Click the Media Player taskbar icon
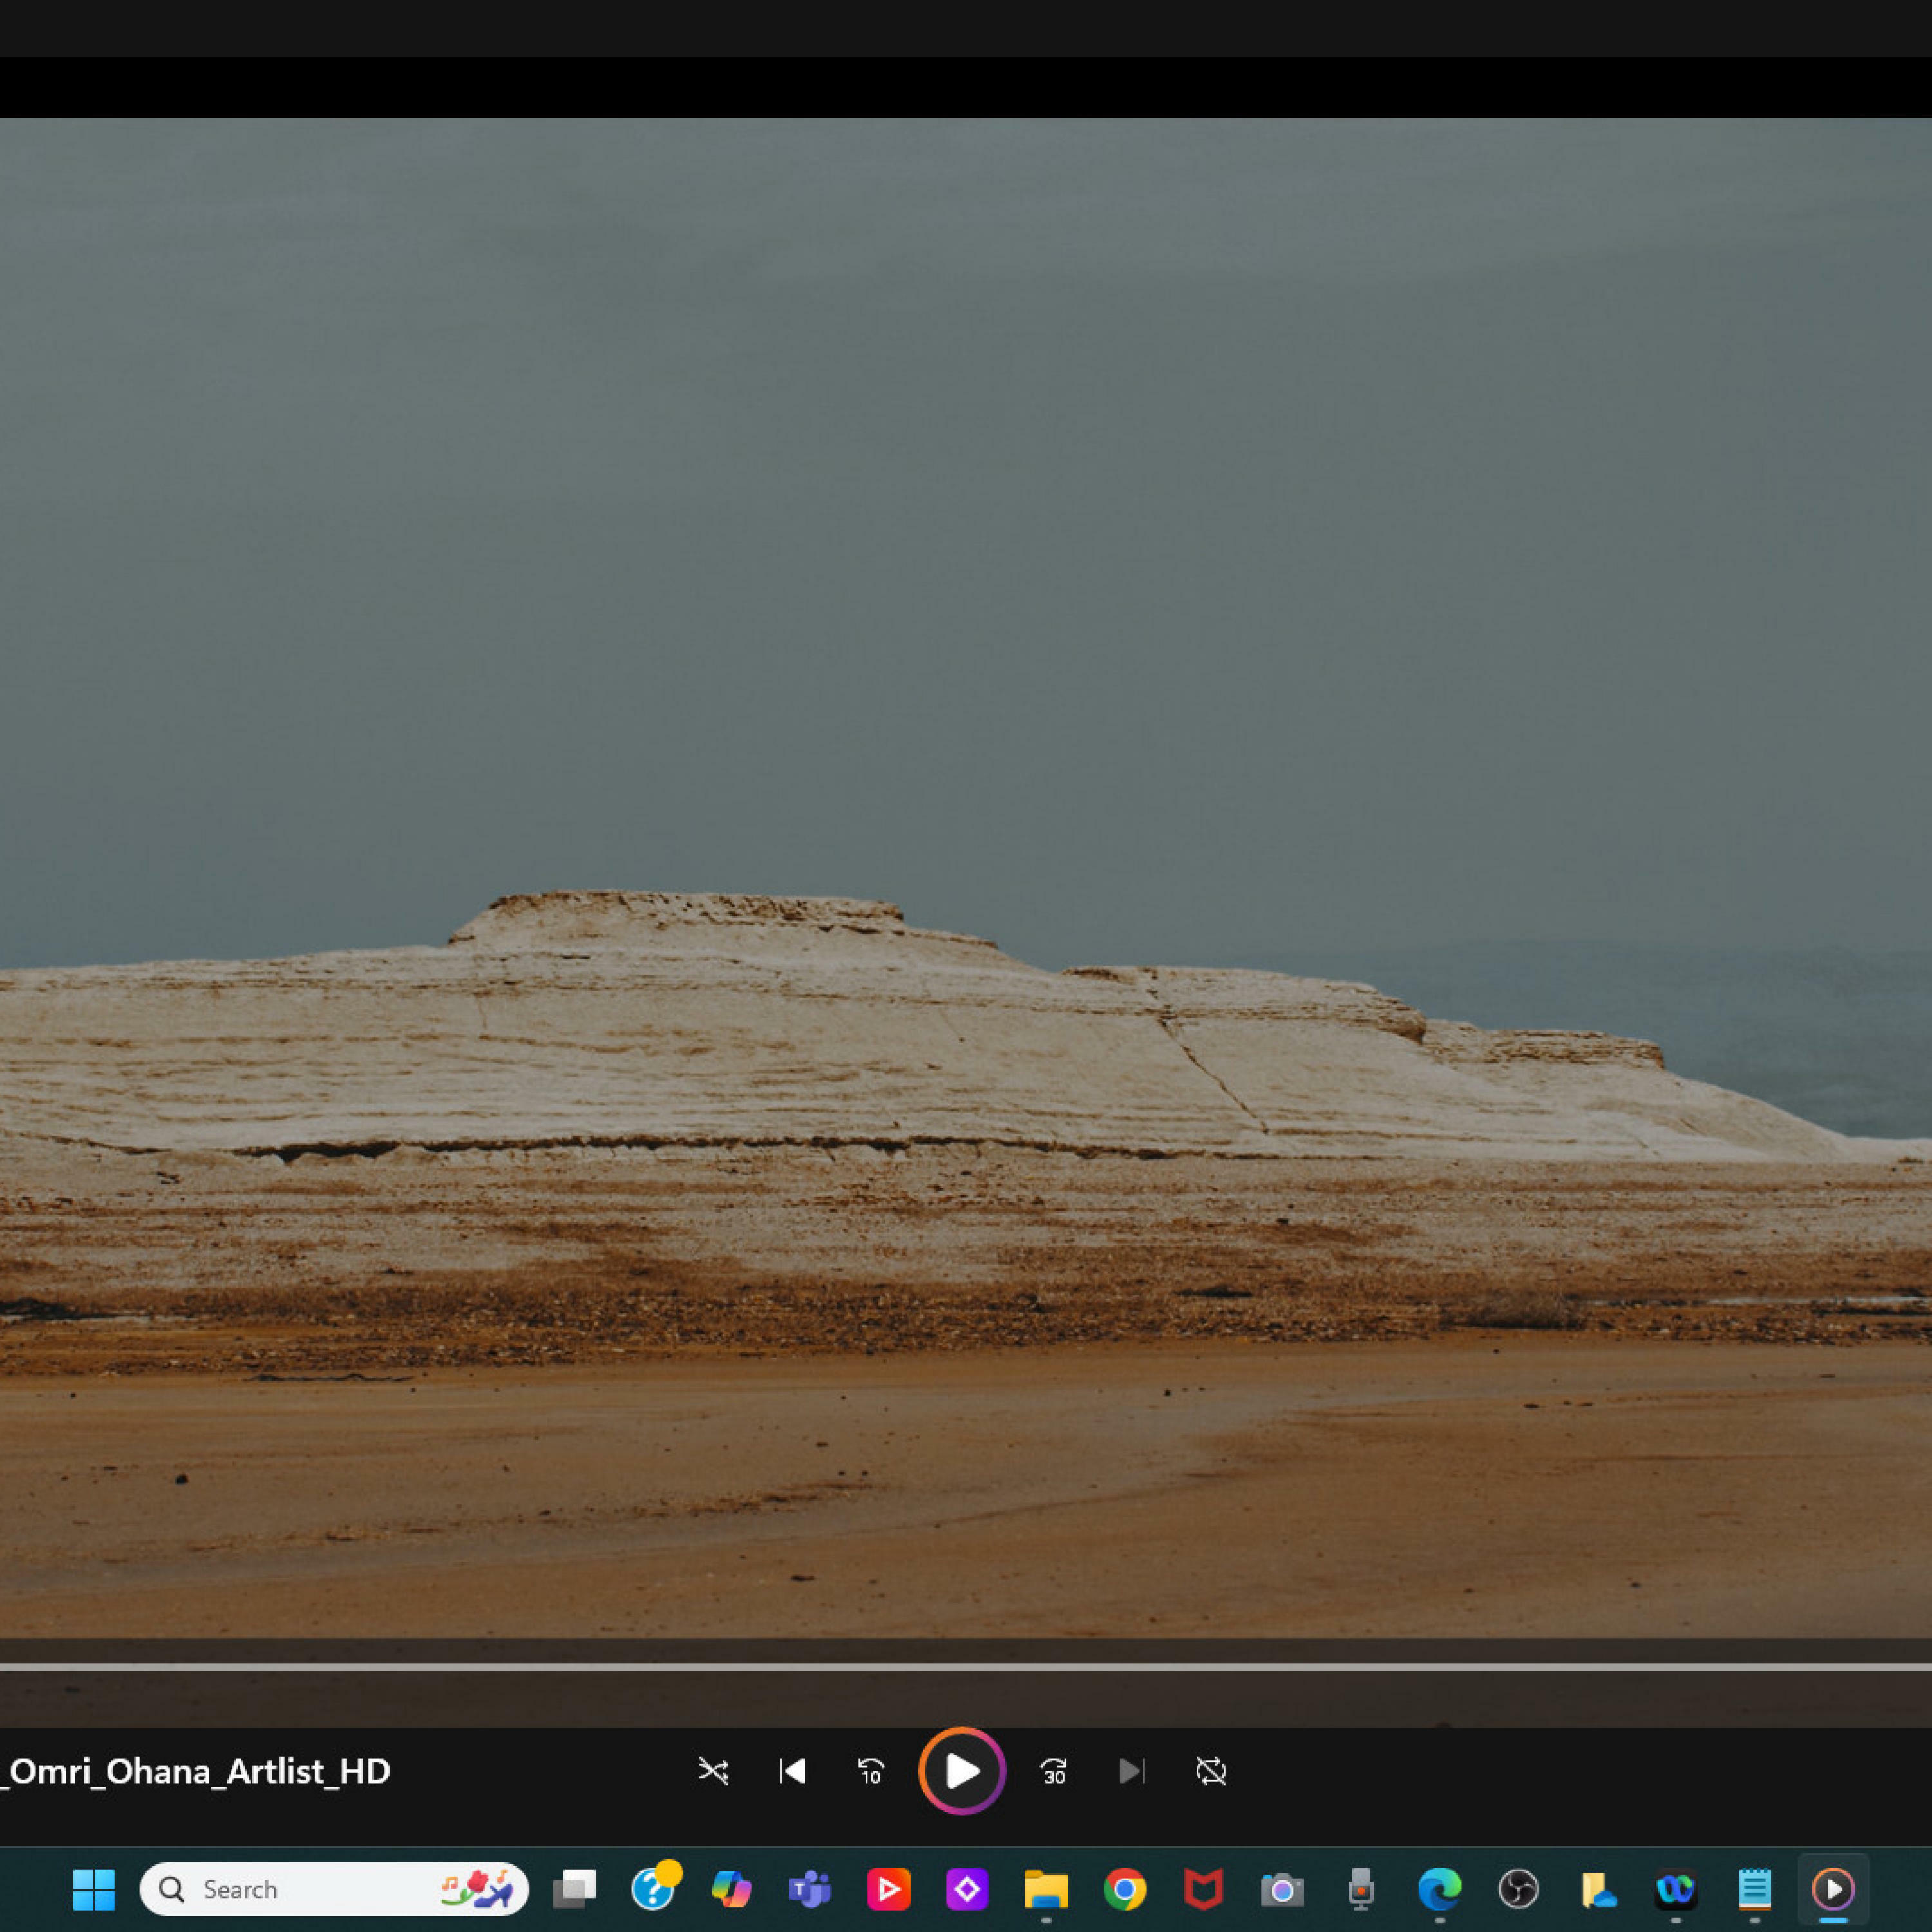The height and width of the screenshot is (1932, 1932). [x=1833, y=1889]
